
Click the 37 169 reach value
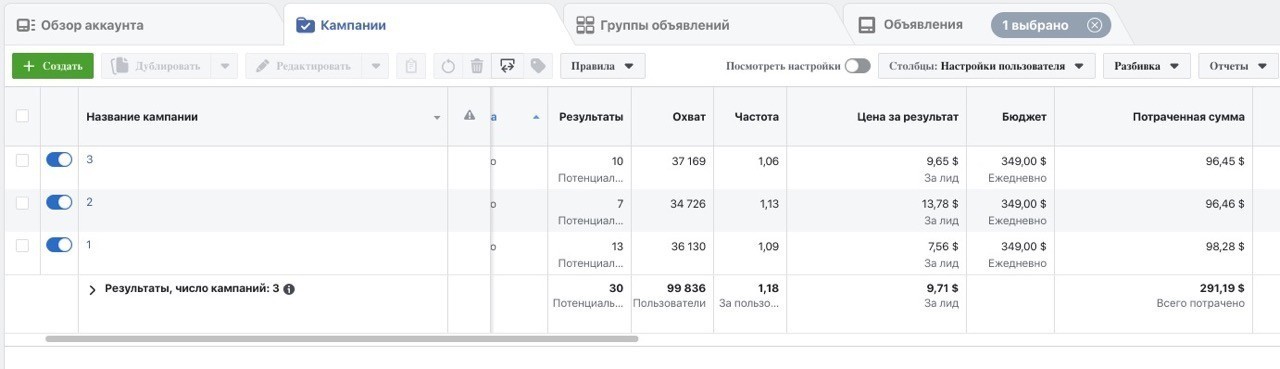point(688,161)
